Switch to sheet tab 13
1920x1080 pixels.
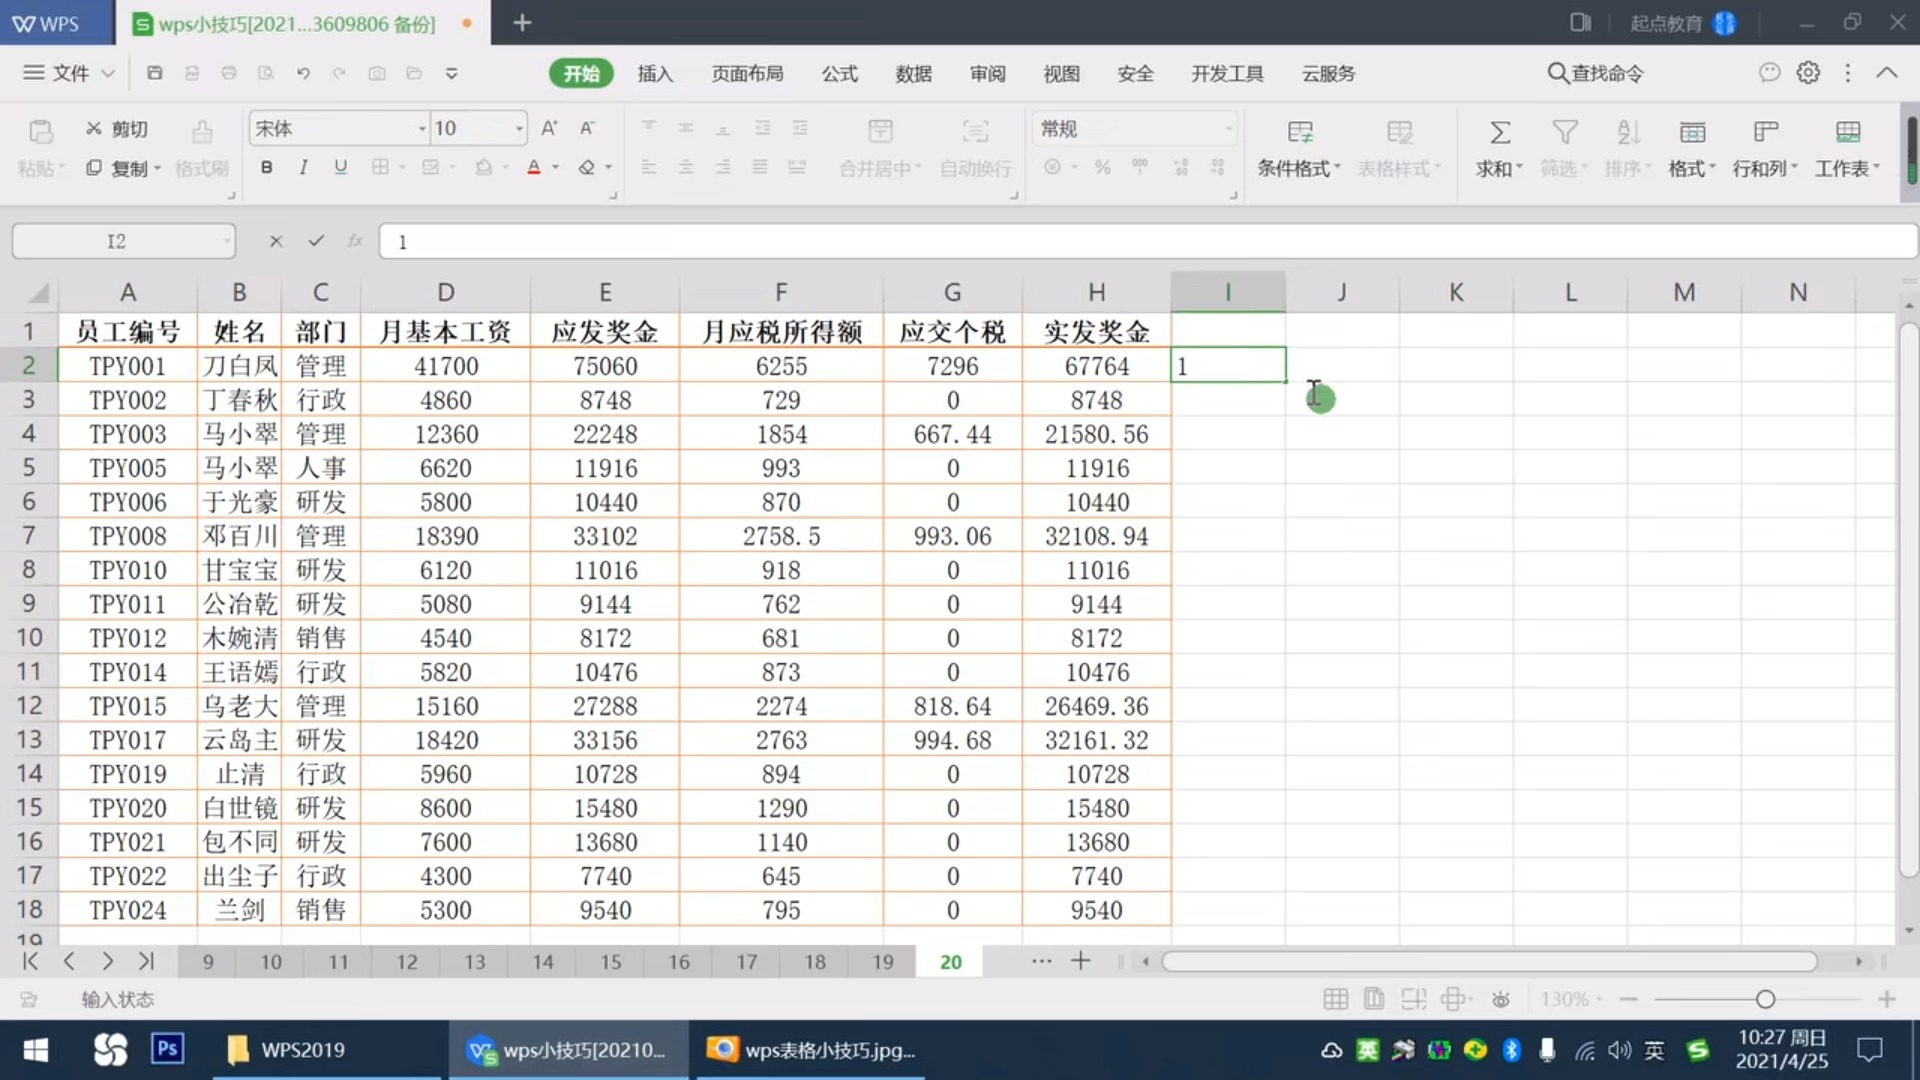[474, 961]
